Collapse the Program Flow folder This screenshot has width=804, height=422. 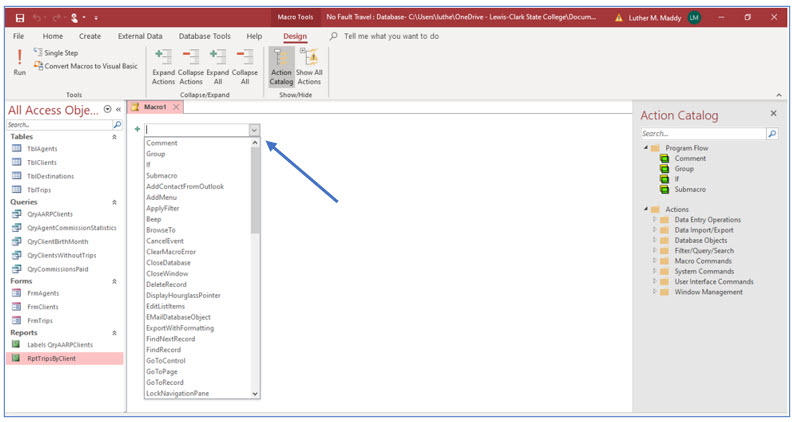(x=646, y=148)
